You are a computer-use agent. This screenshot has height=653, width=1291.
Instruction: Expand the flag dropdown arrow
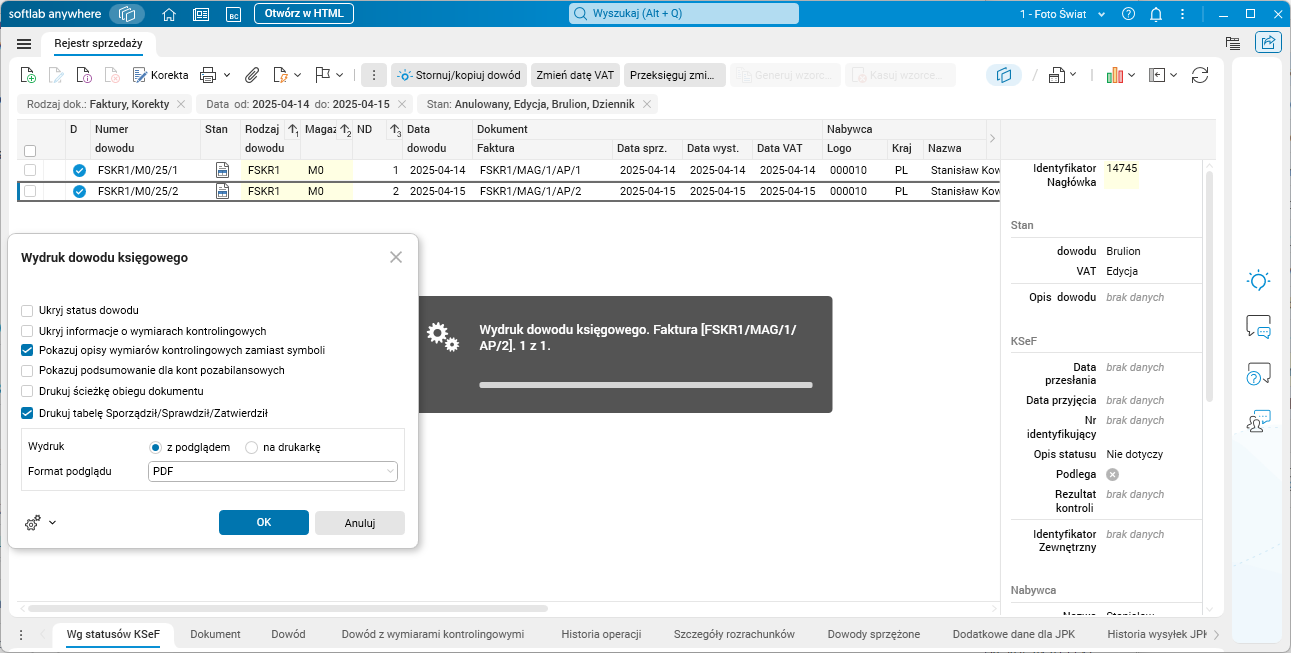coord(341,75)
